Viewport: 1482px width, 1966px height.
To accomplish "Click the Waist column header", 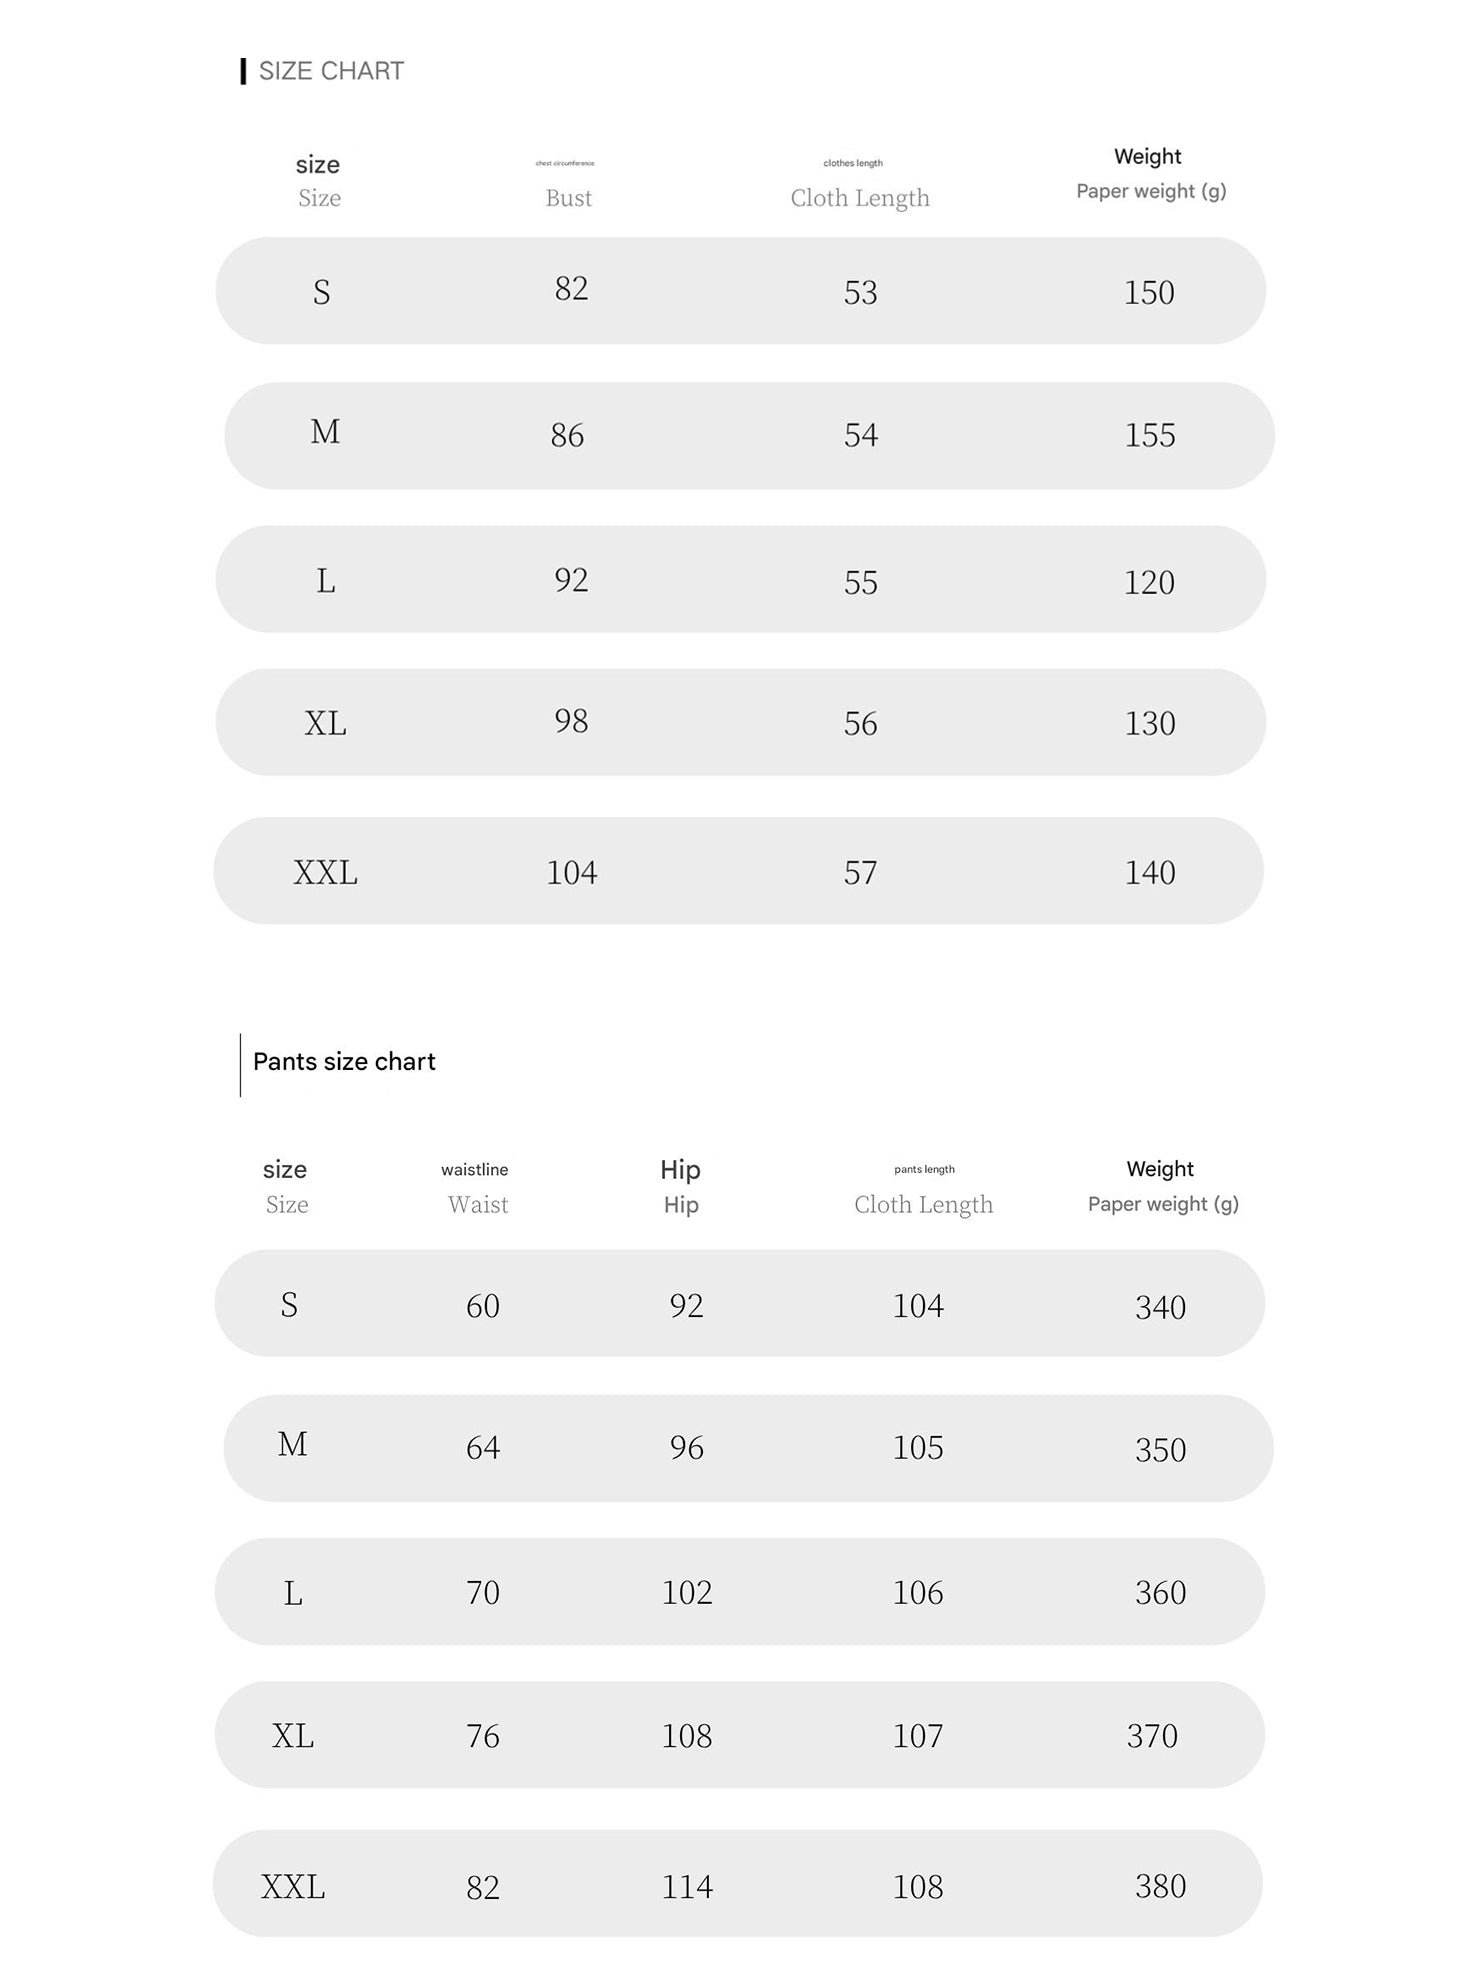I will pyautogui.click(x=478, y=1204).
